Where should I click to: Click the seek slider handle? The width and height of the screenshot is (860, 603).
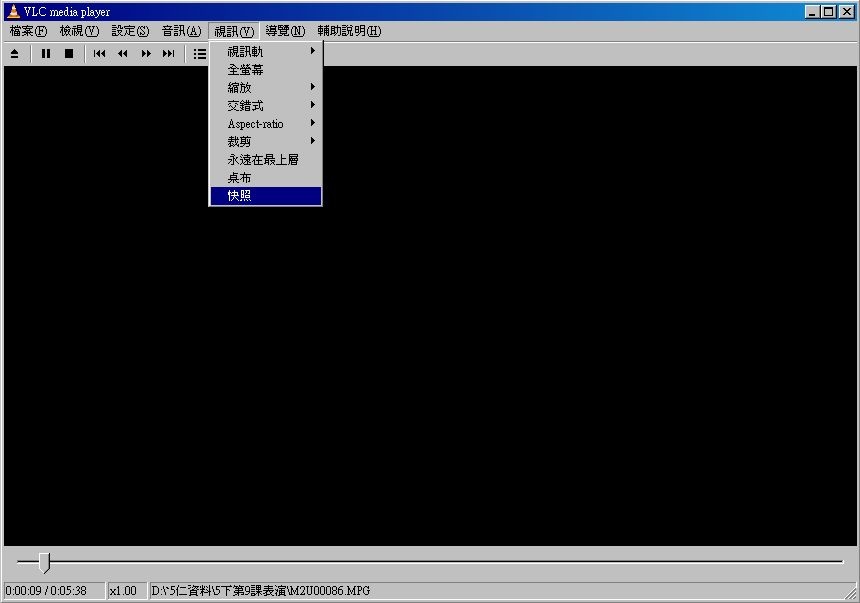coord(44,562)
